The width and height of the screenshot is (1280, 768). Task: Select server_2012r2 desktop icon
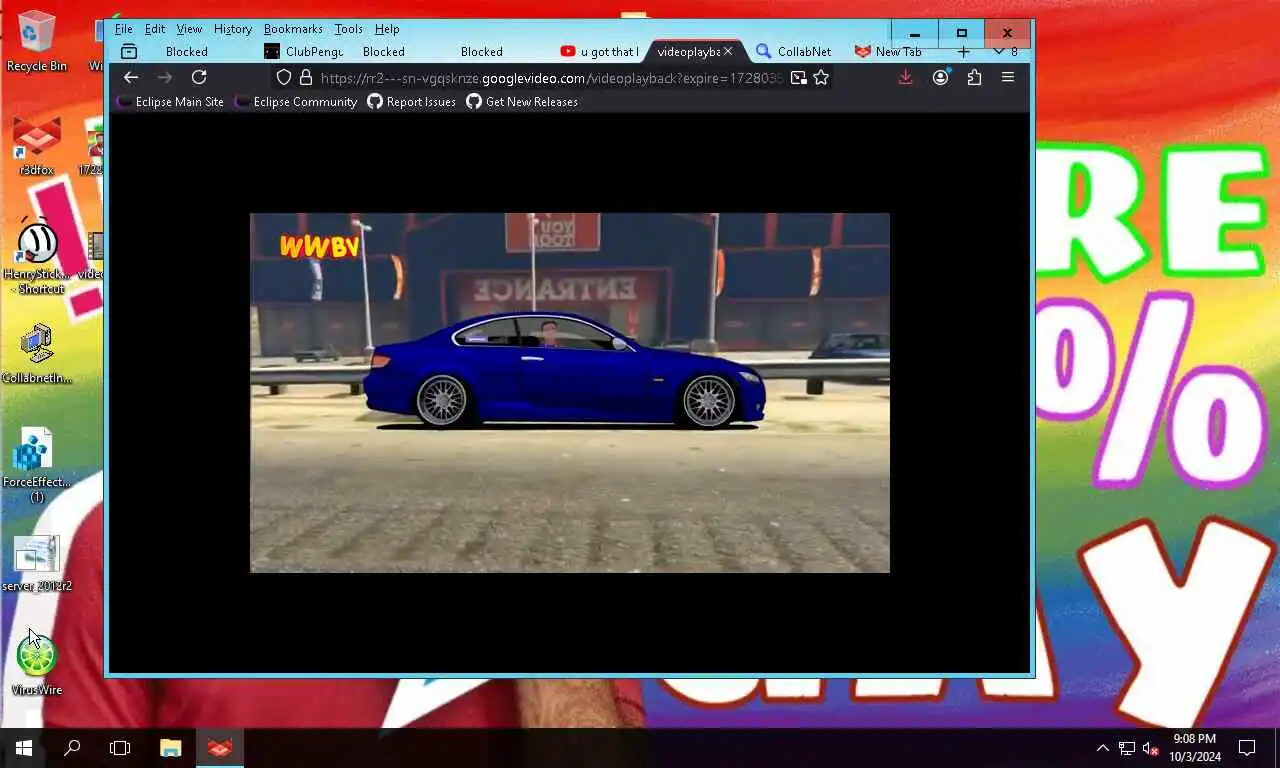[37, 564]
